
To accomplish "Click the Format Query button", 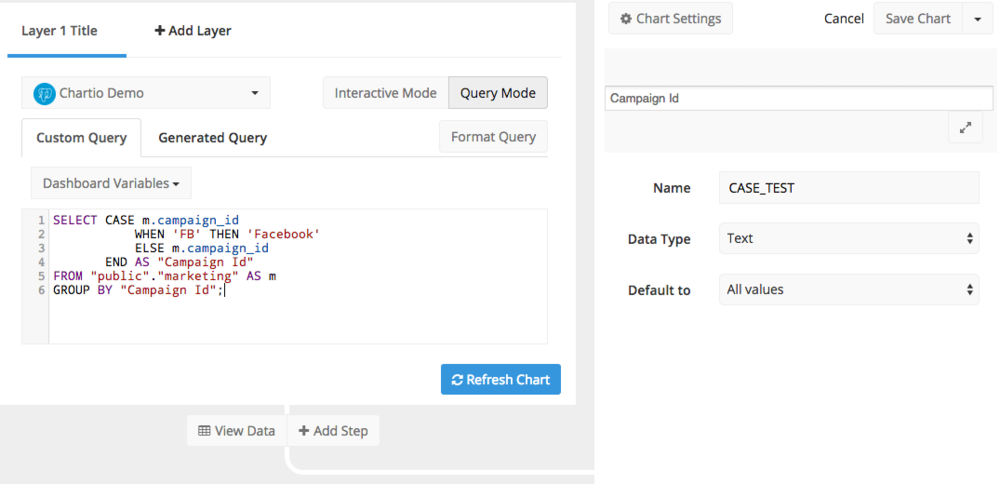I will point(494,136).
